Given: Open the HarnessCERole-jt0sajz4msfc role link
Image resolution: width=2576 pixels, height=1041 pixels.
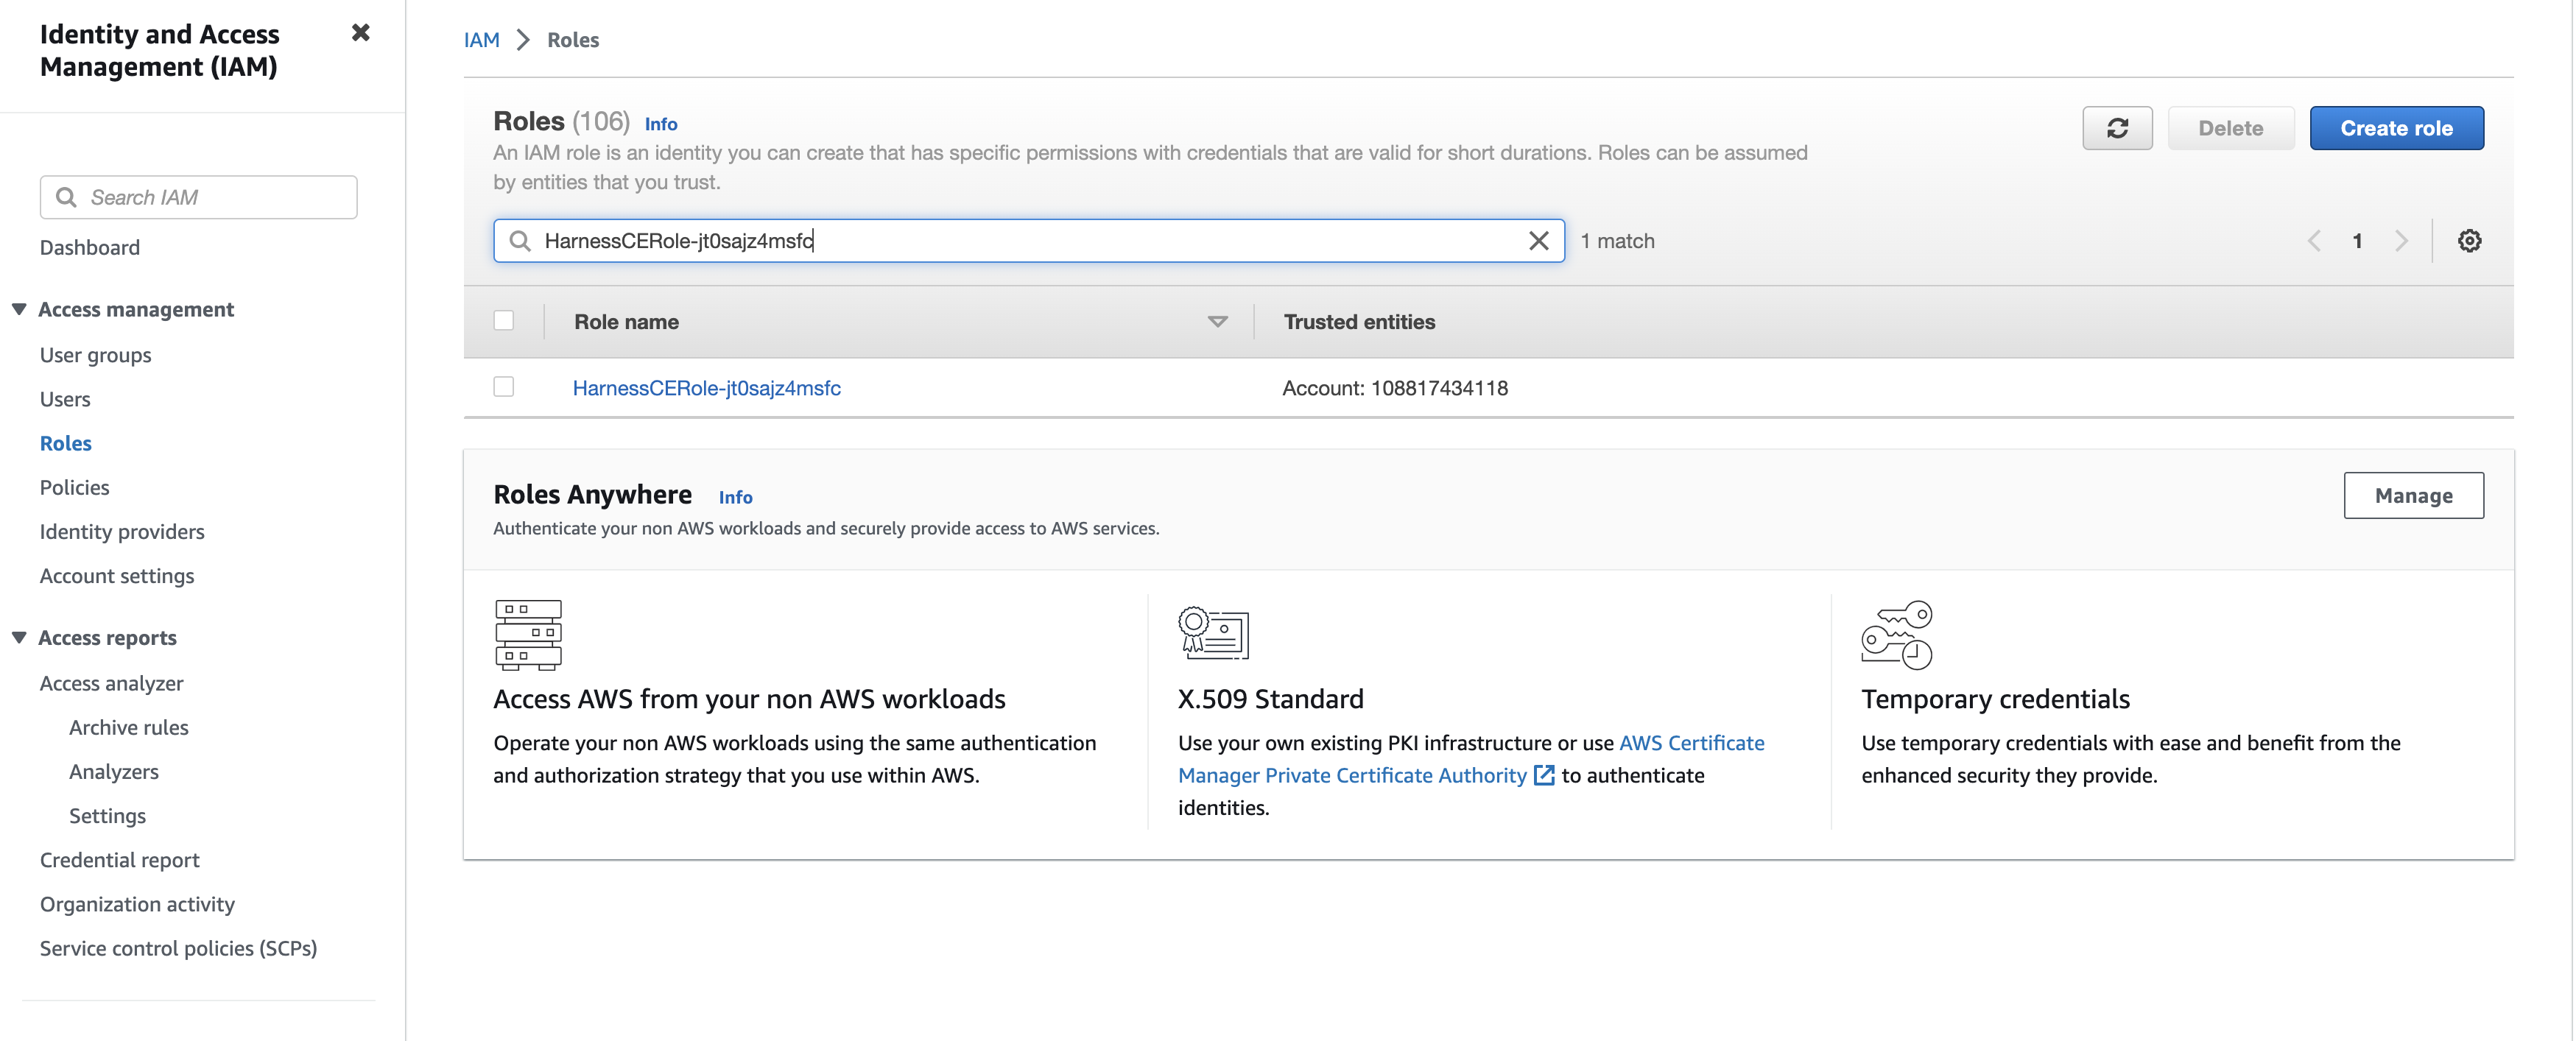Looking at the screenshot, I should coord(706,388).
